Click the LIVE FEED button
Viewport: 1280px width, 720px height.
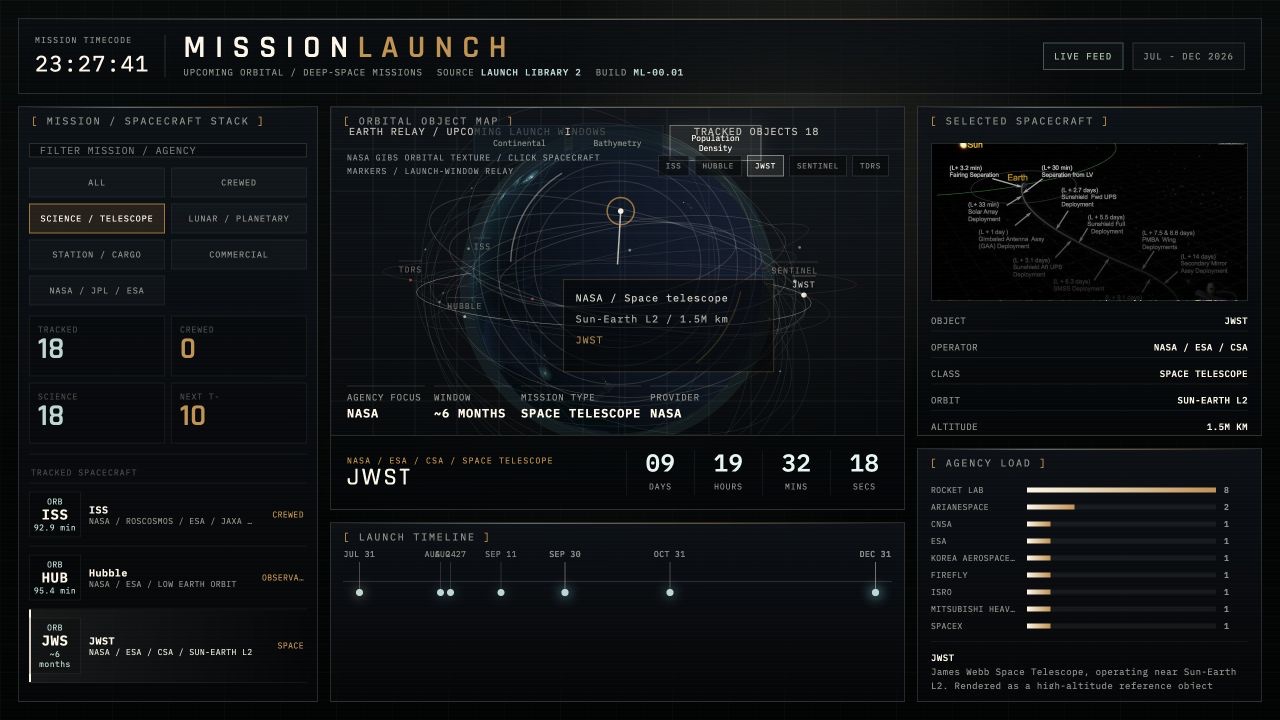click(x=1083, y=56)
